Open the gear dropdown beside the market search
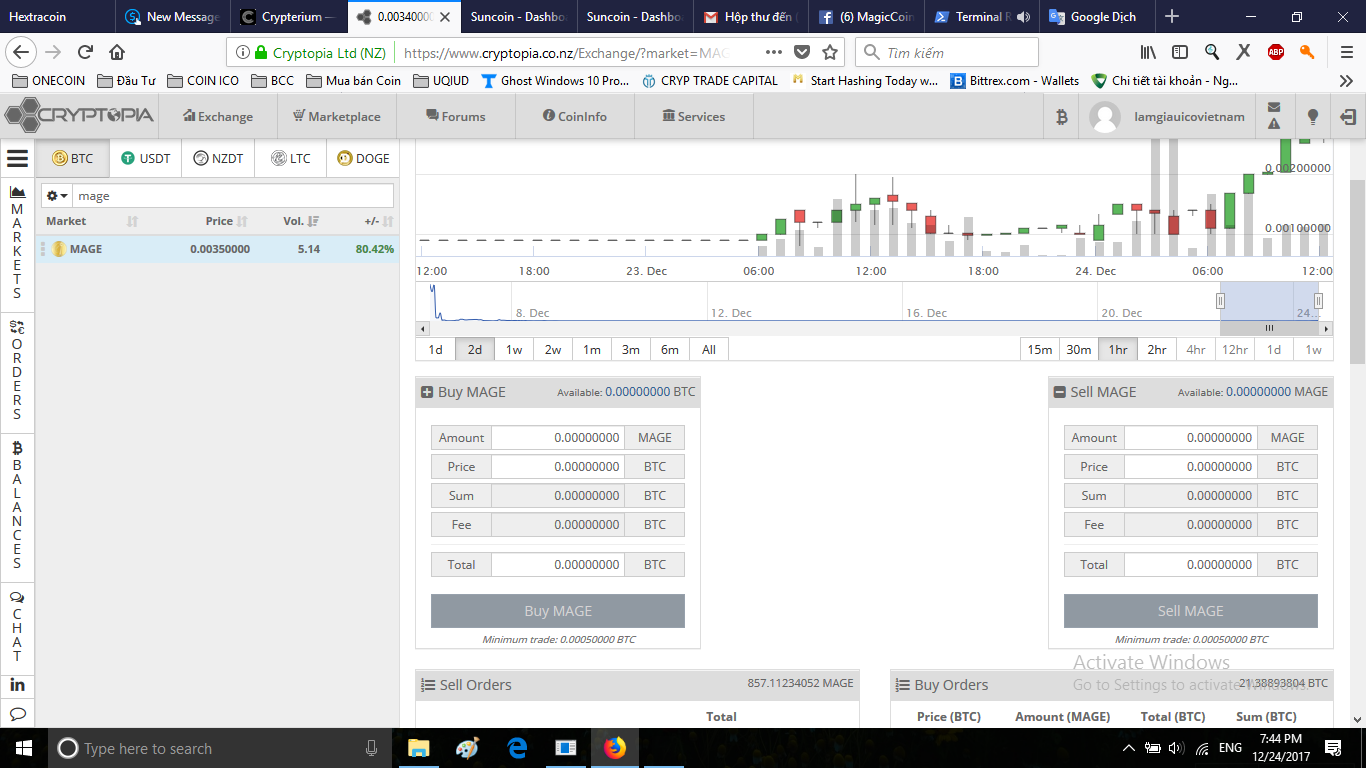Image resolution: width=1366 pixels, height=768 pixels. pyautogui.click(x=57, y=196)
